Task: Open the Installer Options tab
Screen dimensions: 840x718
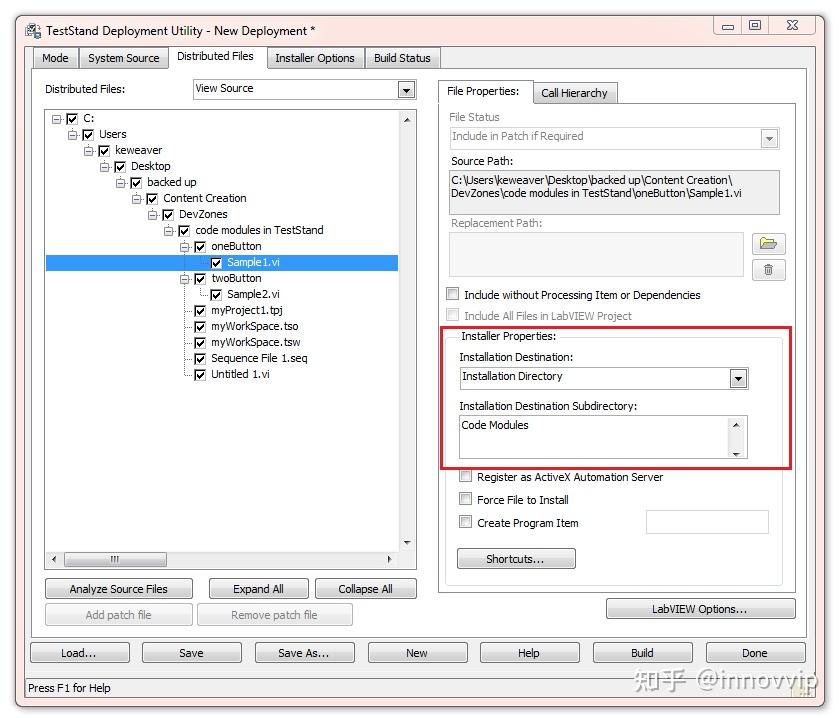Action: (315, 58)
